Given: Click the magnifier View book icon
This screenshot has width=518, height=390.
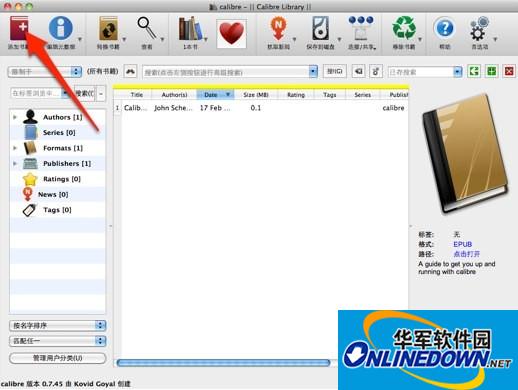Looking at the screenshot, I should pyautogui.click(x=147, y=28).
